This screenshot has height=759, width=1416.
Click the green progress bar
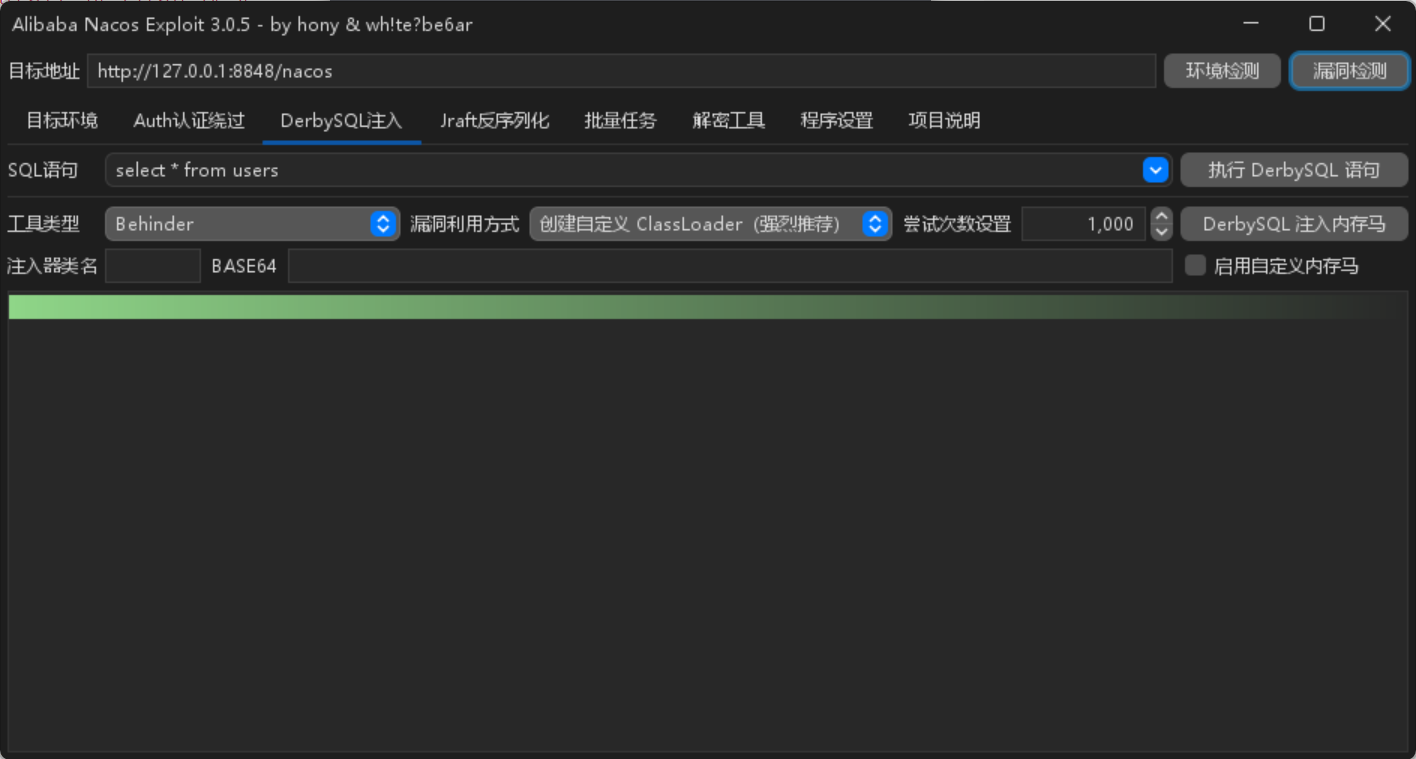click(x=708, y=307)
